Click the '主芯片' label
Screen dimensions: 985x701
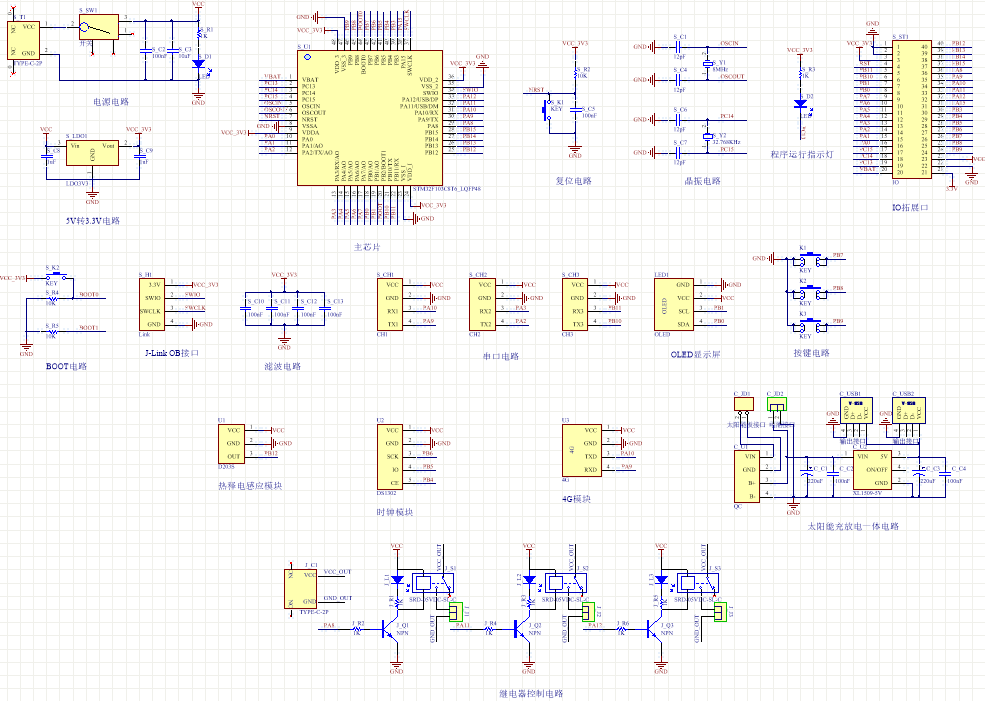tap(367, 247)
